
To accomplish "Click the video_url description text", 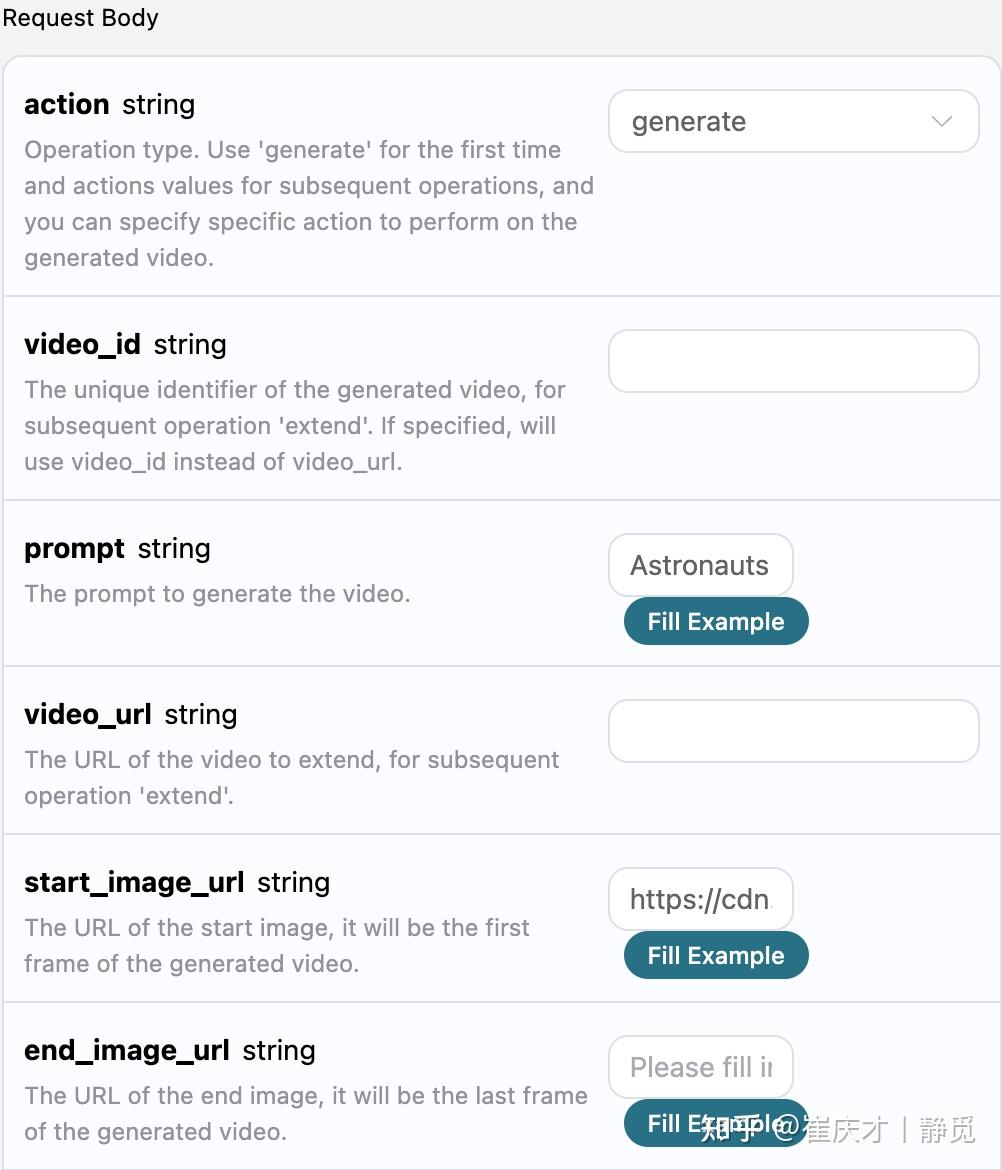I will click(290, 777).
